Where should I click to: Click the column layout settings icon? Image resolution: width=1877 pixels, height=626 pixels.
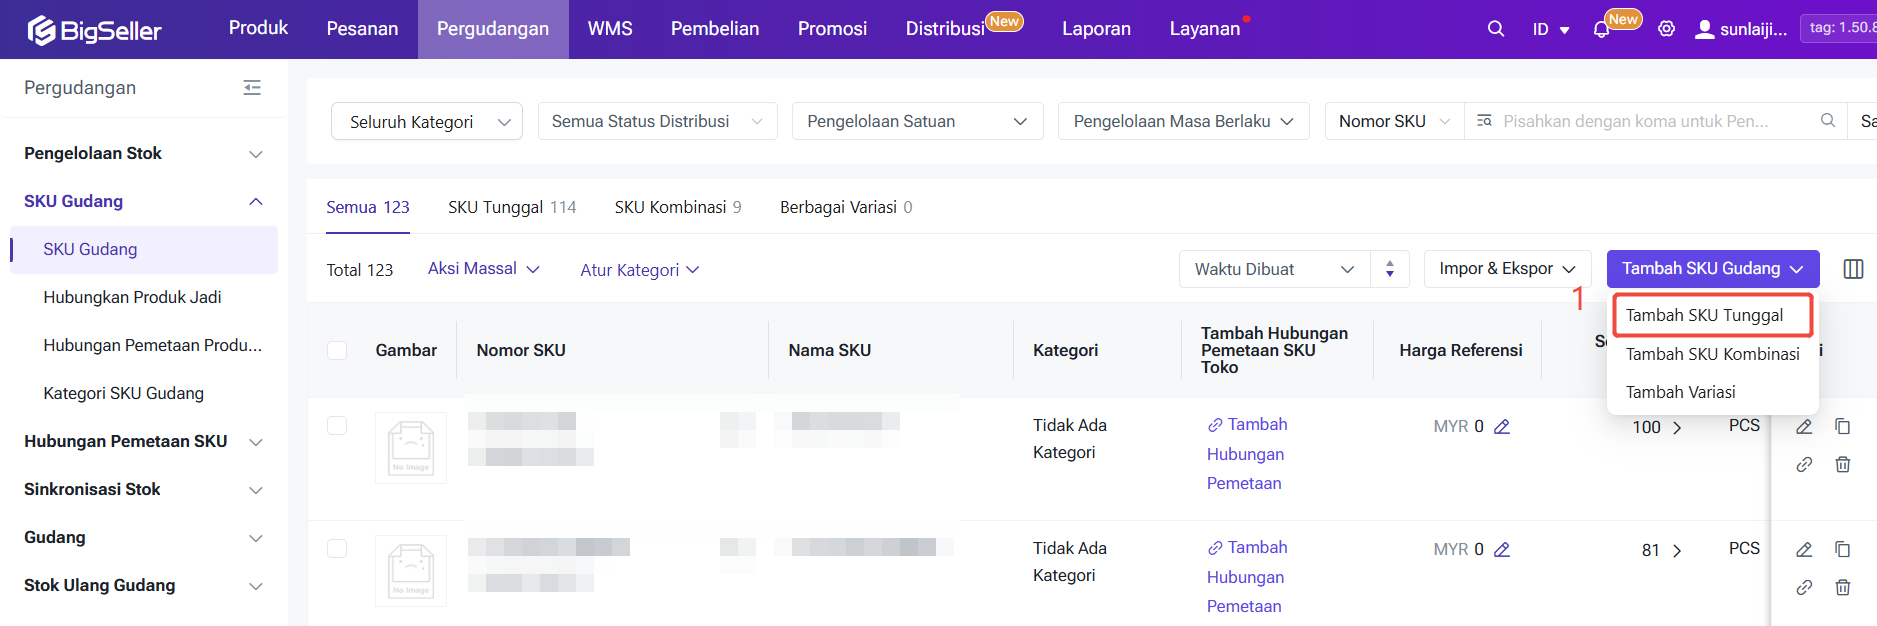coord(1852,269)
